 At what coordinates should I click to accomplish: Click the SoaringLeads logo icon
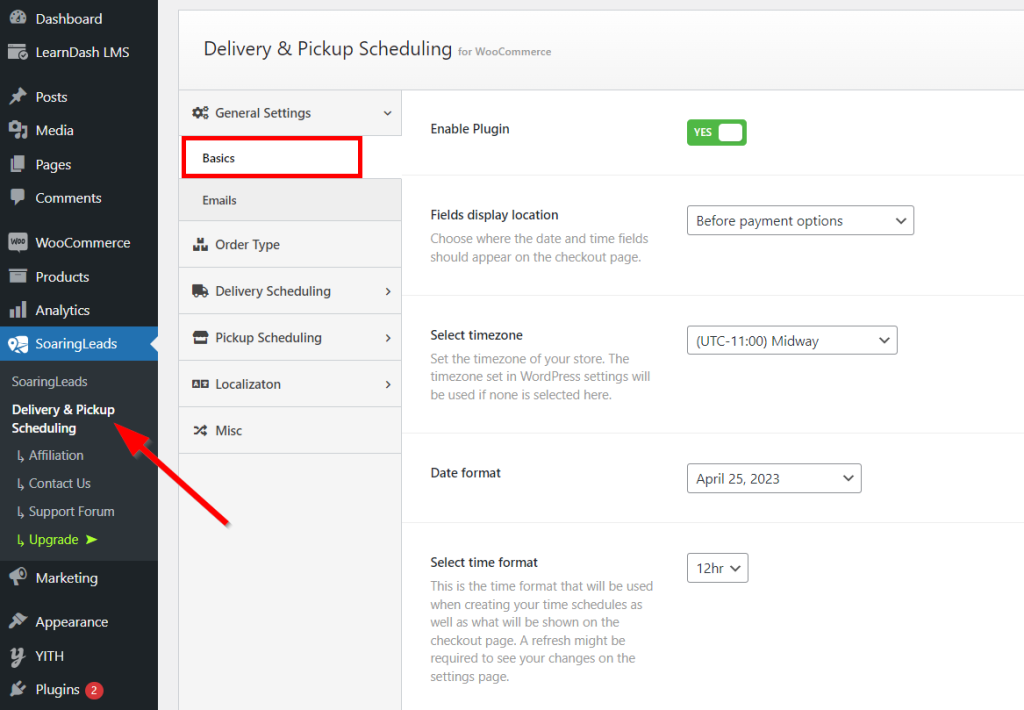pos(18,344)
